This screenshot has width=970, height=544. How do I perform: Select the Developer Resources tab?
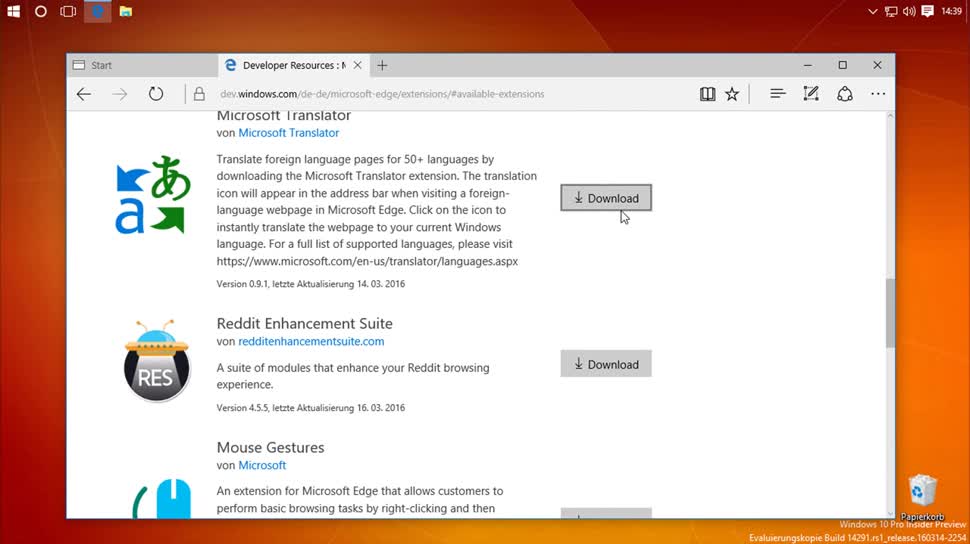point(294,65)
